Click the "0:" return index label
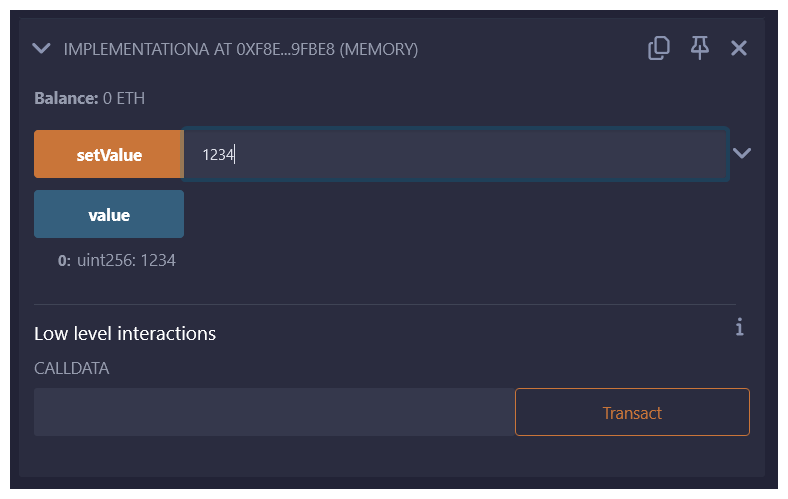The image size is (788, 499). (65, 260)
